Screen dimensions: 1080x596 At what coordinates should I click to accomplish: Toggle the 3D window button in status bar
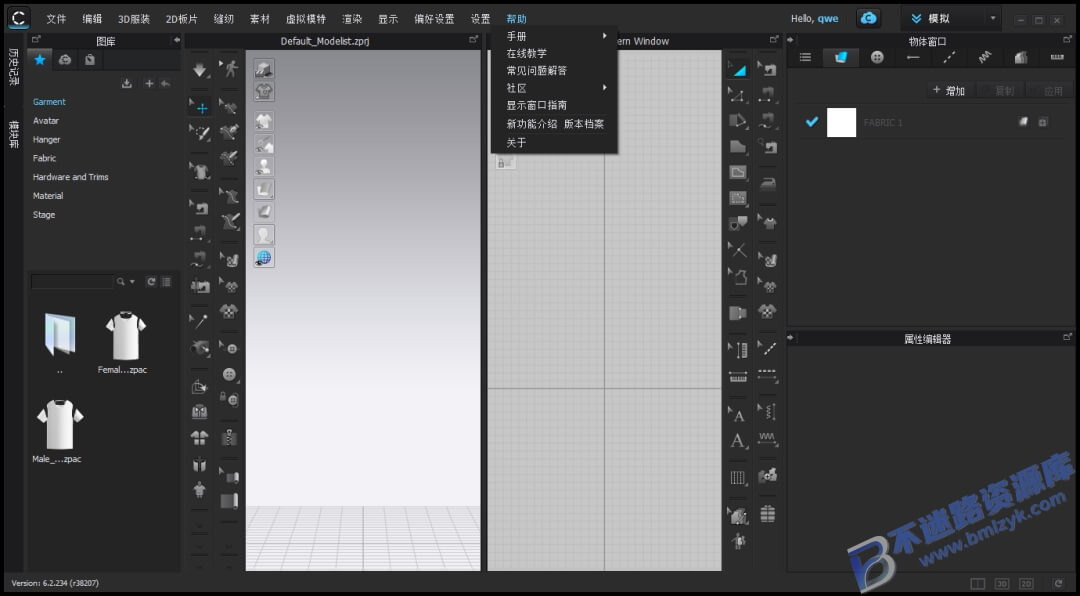tap(1002, 584)
